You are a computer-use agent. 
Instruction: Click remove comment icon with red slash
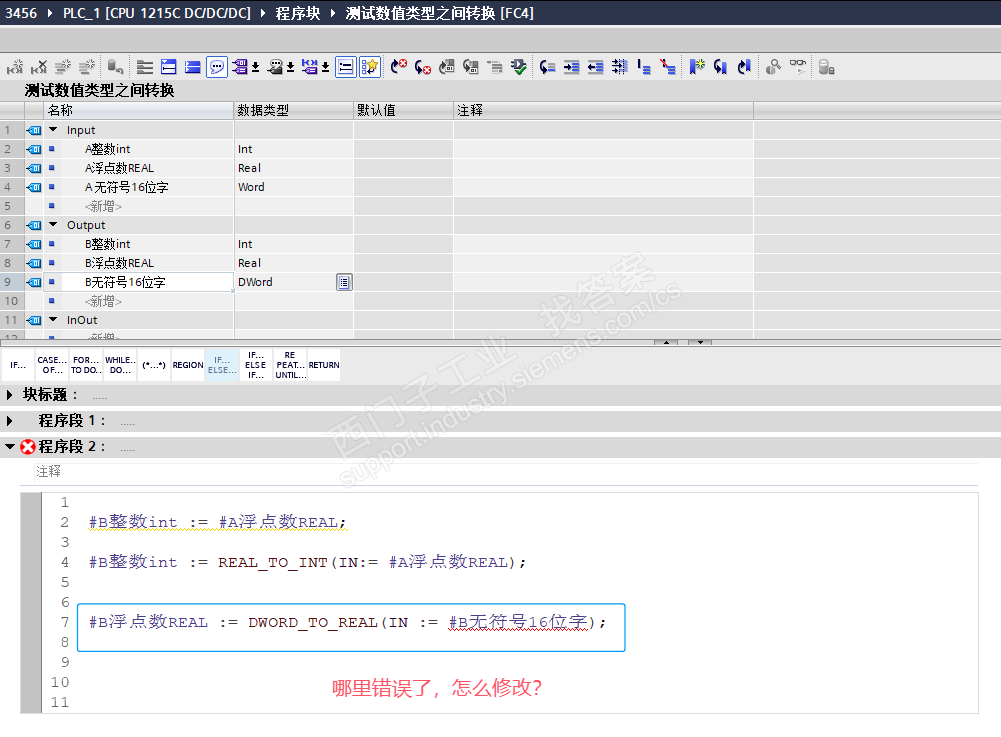click(x=668, y=67)
